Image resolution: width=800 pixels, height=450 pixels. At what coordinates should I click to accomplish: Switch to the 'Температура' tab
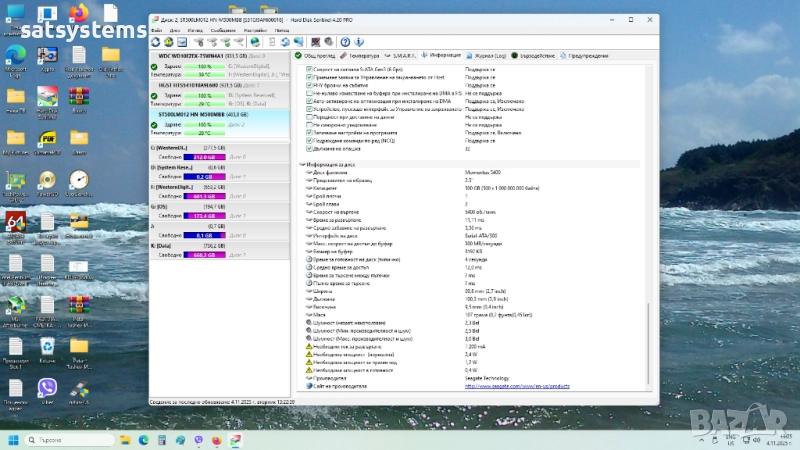(366, 55)
